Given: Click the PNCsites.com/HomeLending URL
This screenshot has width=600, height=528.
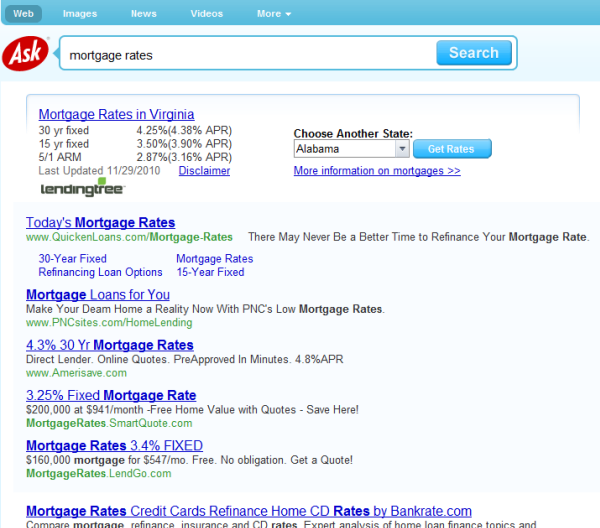Looking at the screenshot, I should pos(109,323).
